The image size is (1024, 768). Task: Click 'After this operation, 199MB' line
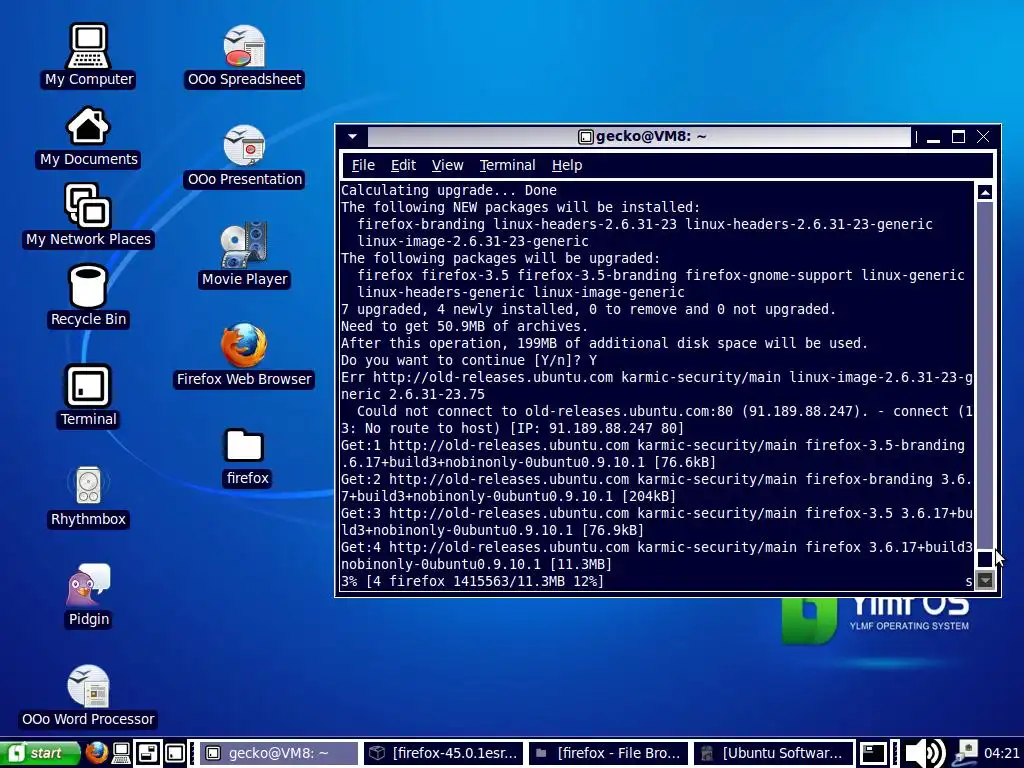(604, 343)
